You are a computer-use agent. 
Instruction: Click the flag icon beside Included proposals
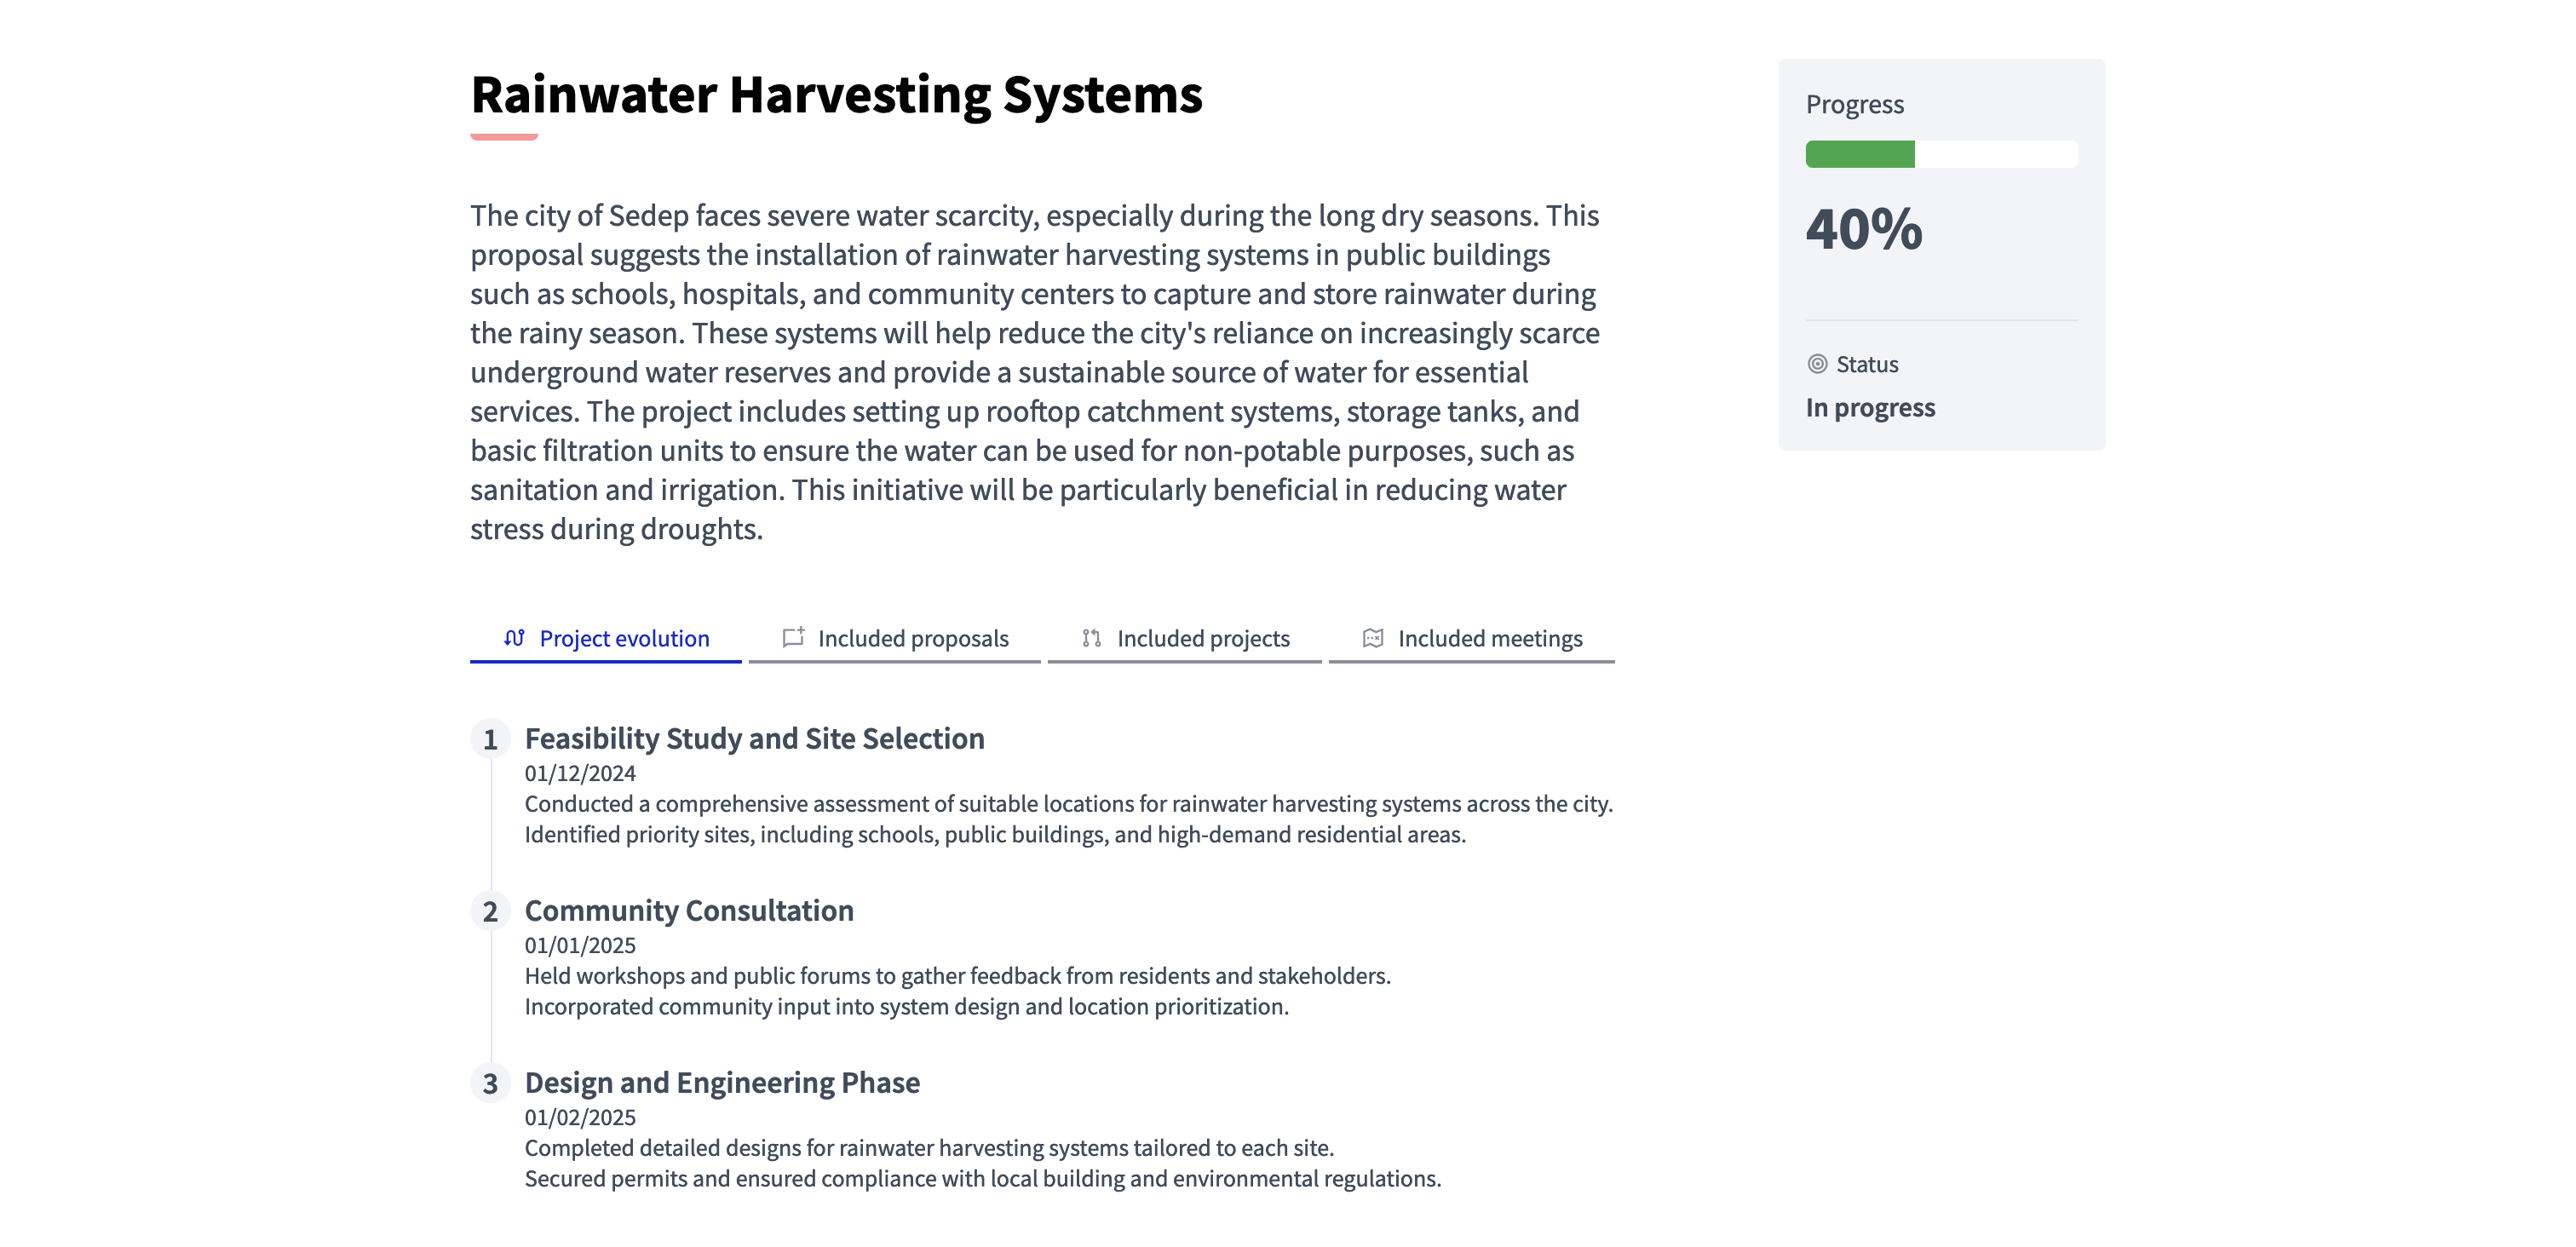click(792, 637)
